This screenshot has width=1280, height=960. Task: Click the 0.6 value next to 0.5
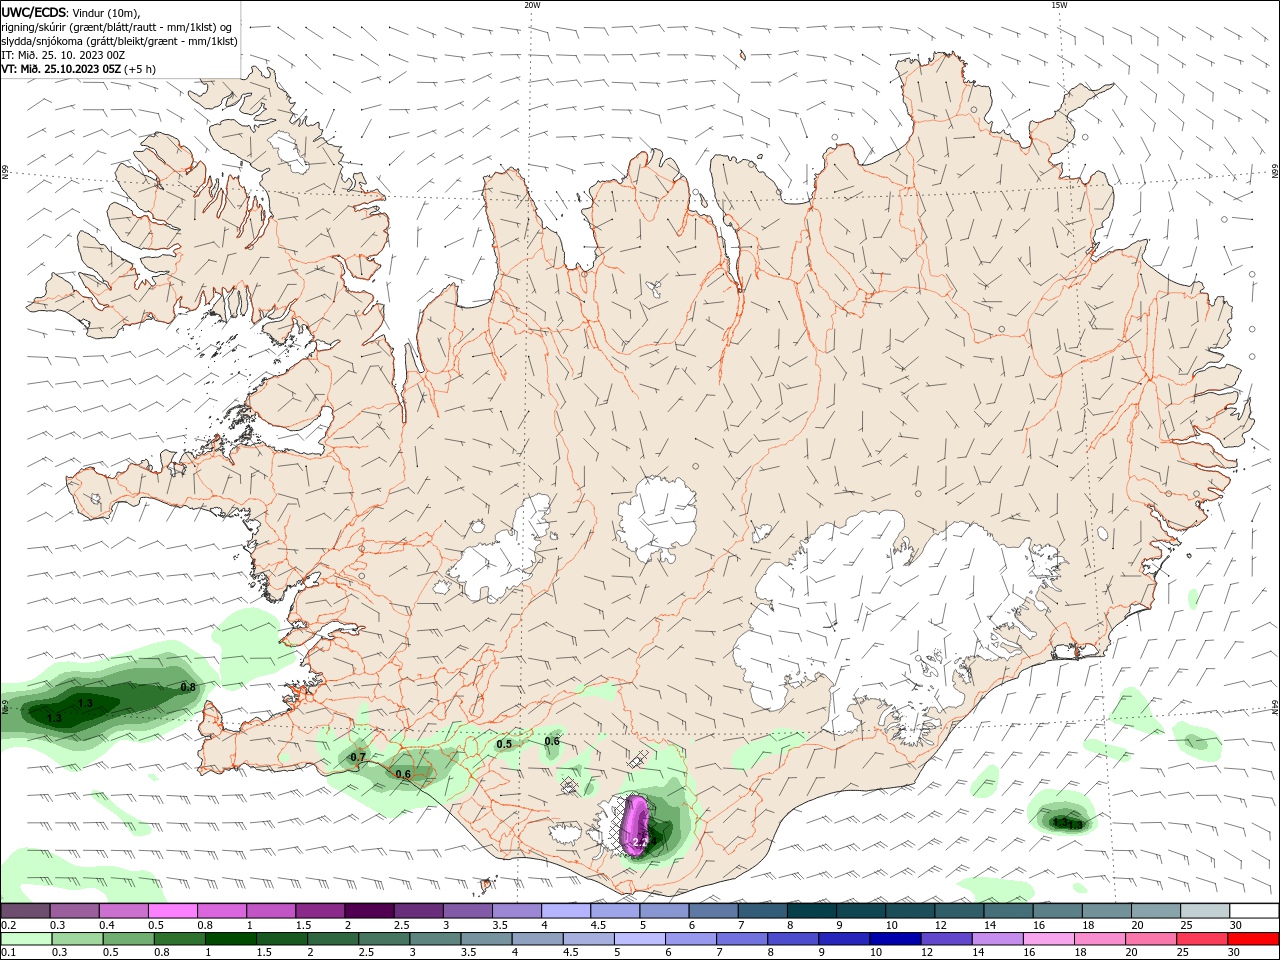(552, 741)
